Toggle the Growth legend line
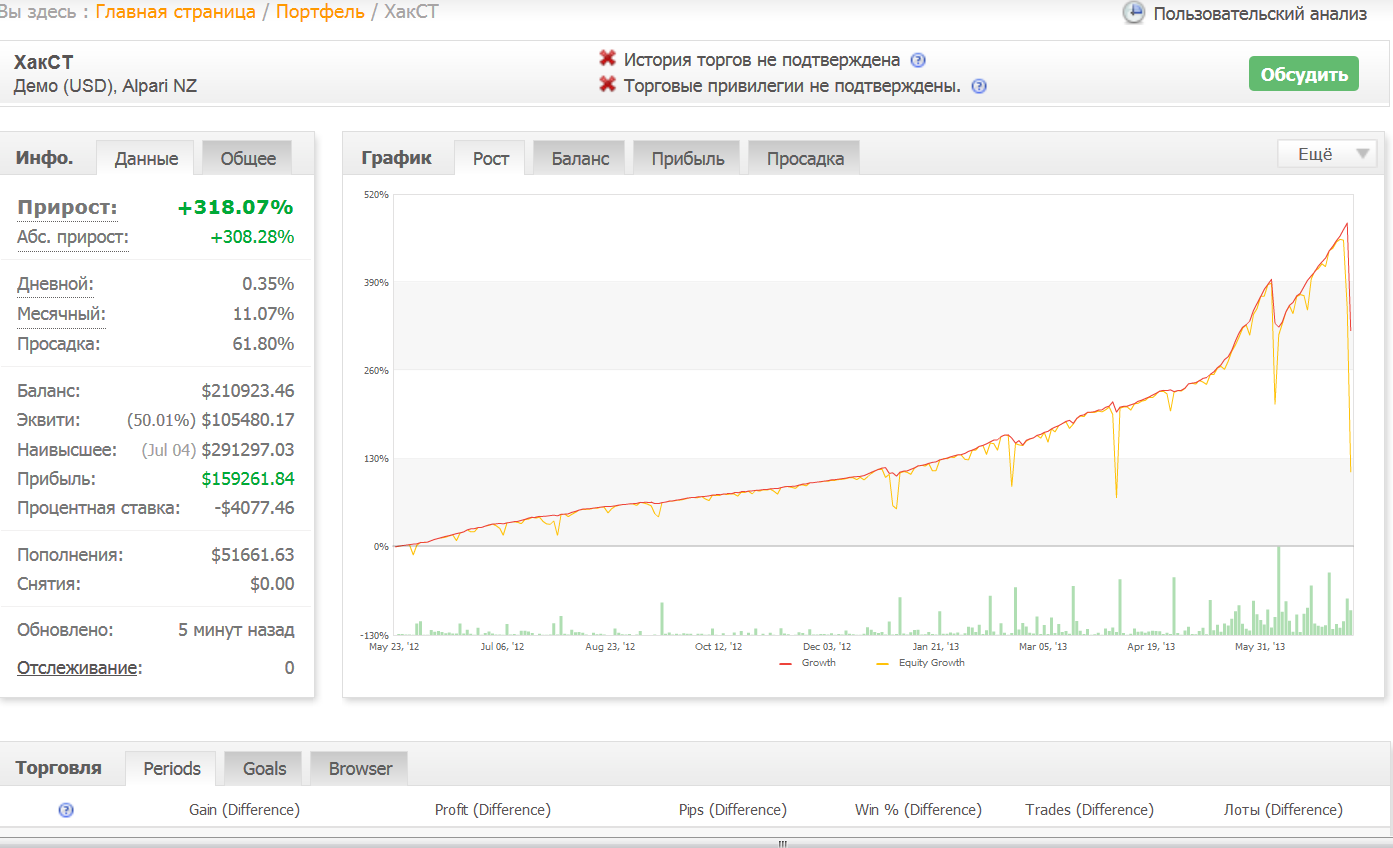 [807, 663]
